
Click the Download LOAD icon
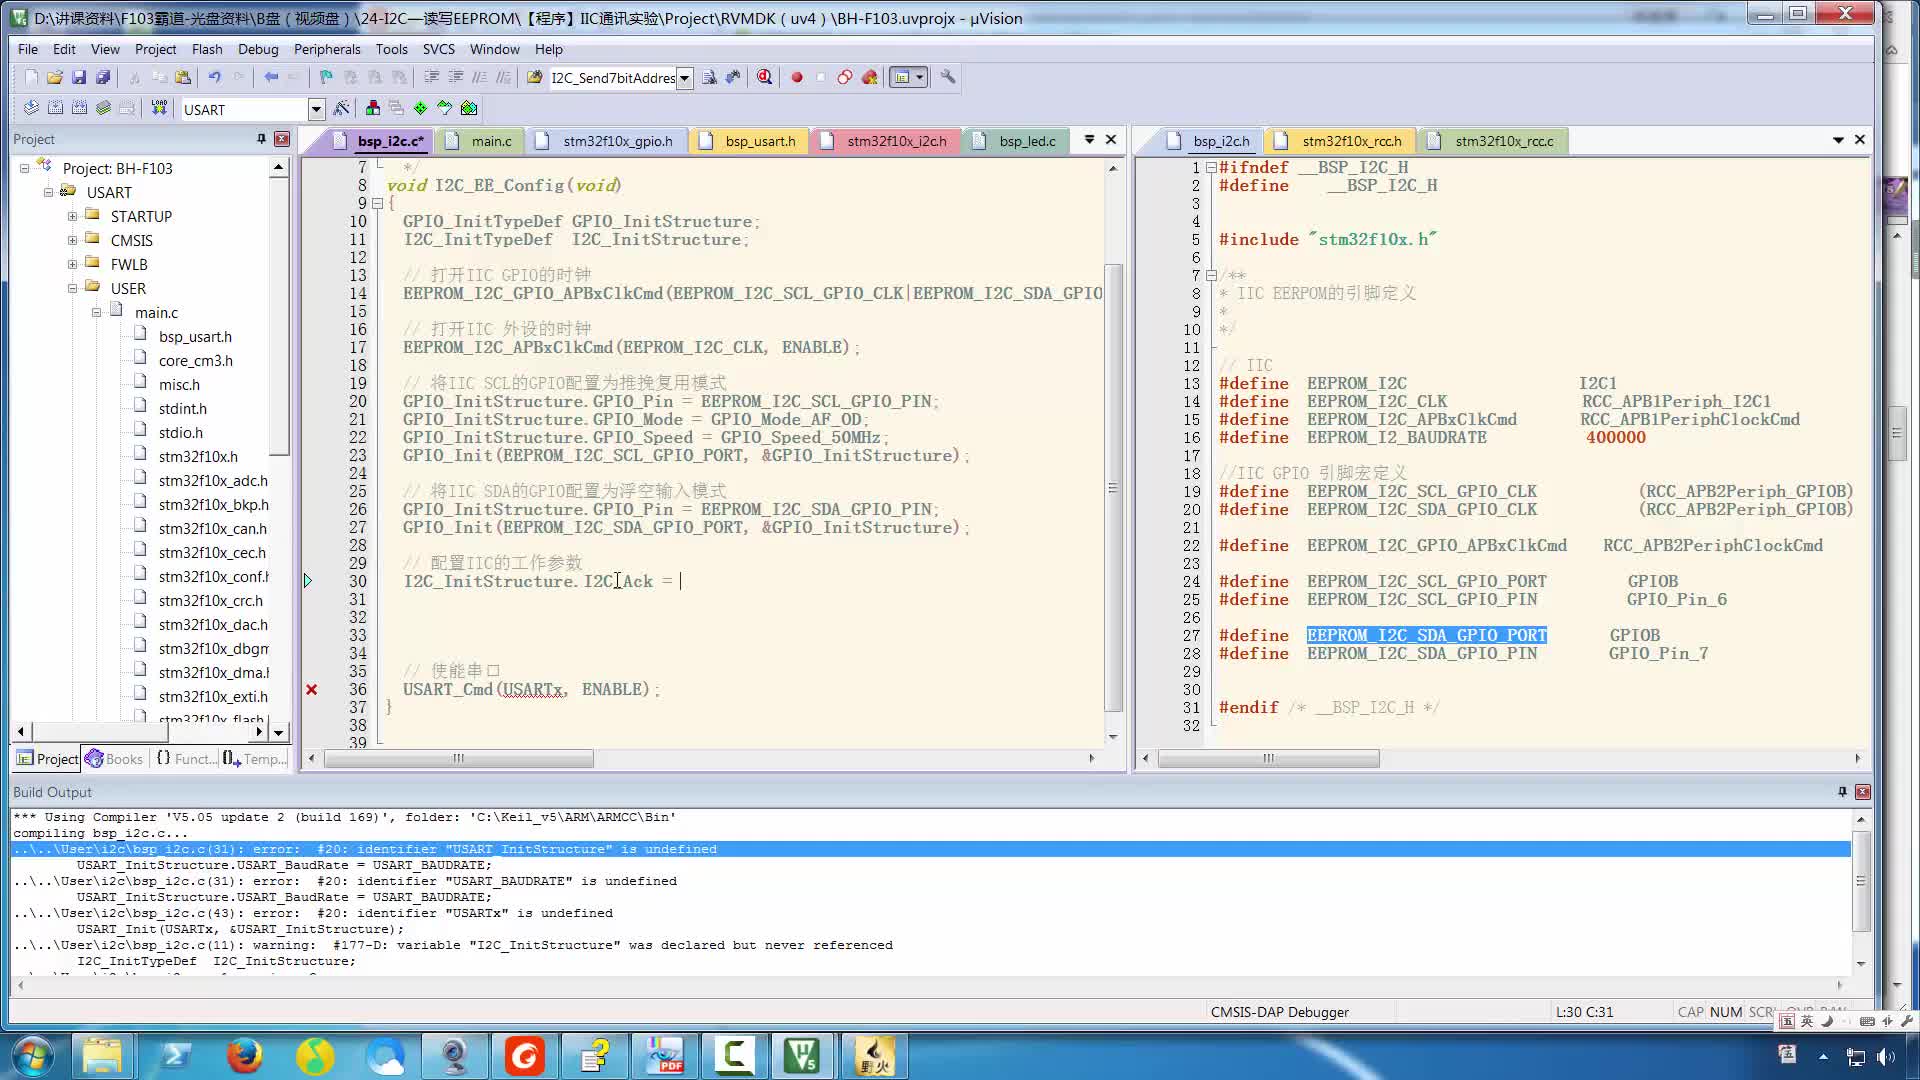tap(159, 108)
